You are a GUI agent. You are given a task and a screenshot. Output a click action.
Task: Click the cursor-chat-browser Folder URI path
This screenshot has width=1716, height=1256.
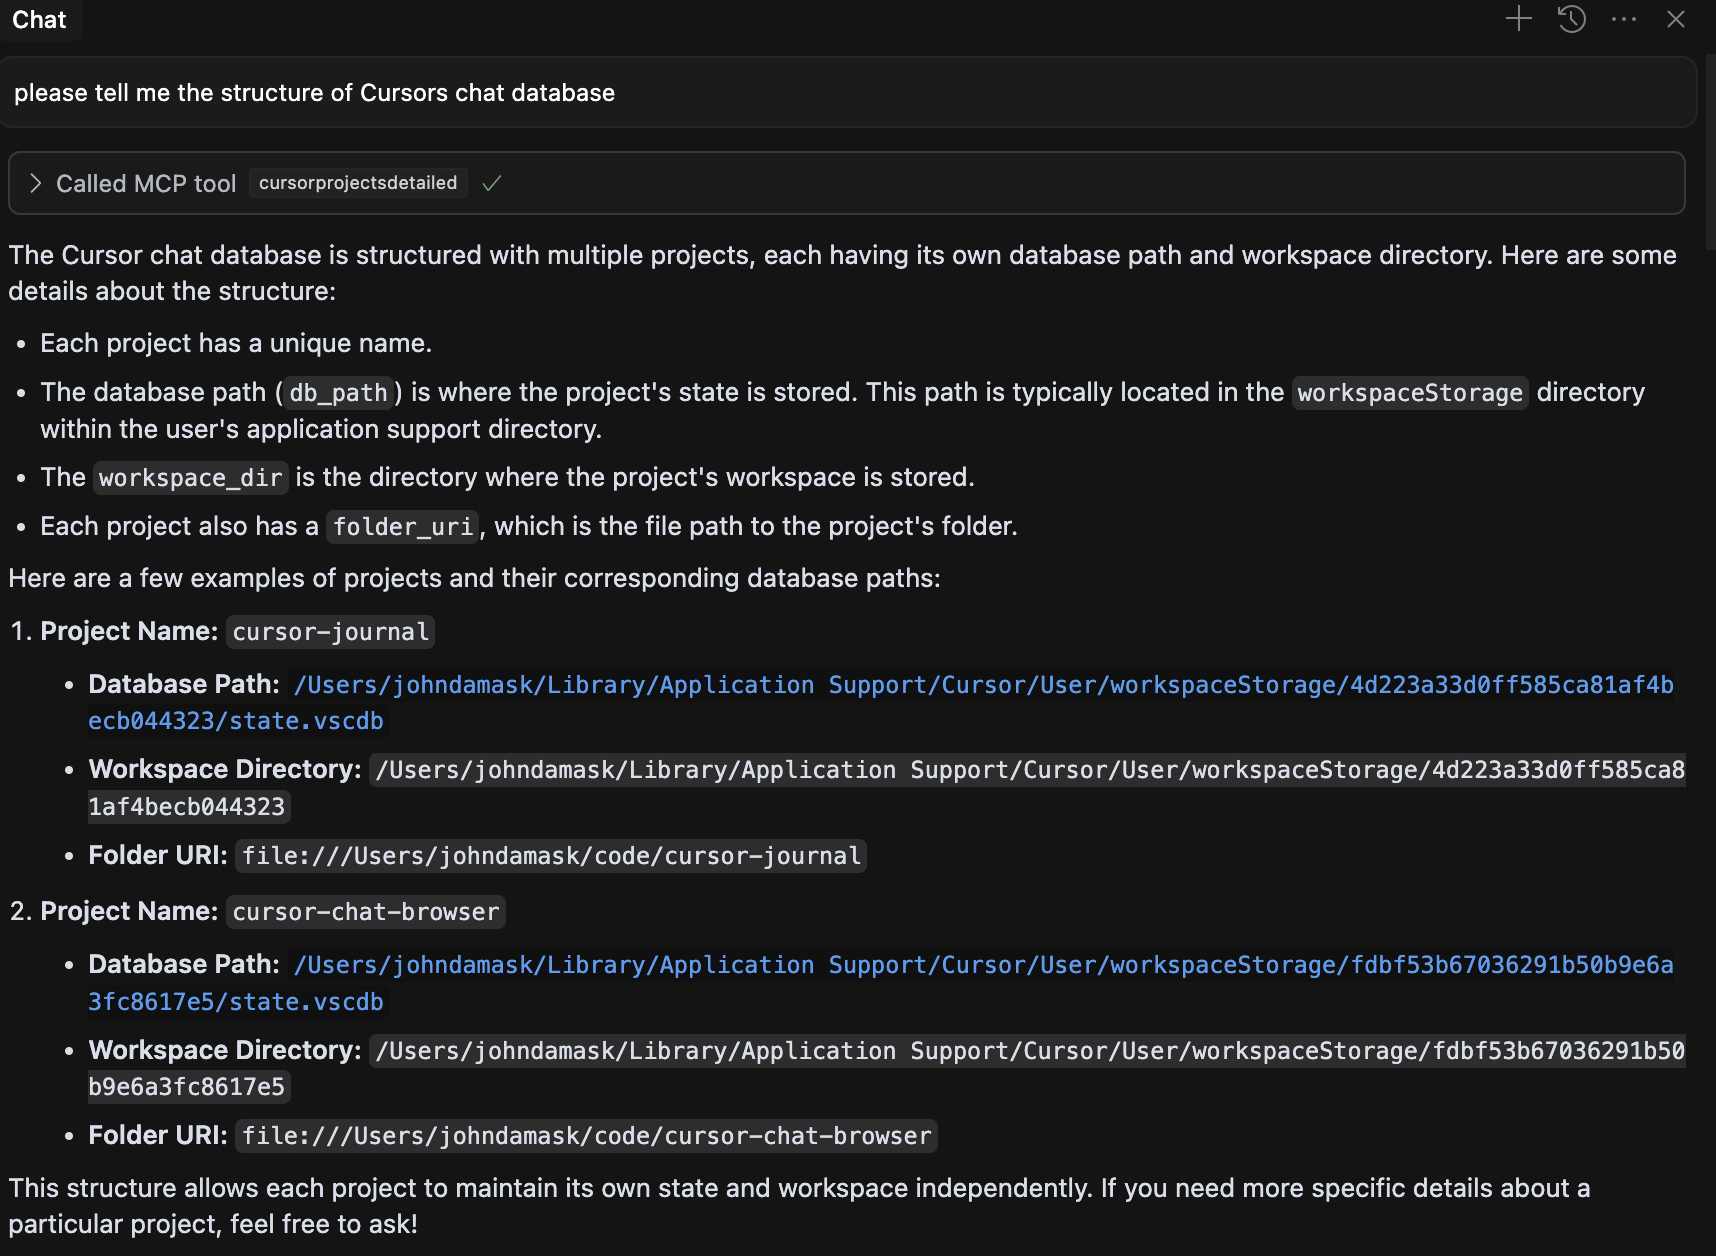pyautogui.click(x=586, y=1136)
